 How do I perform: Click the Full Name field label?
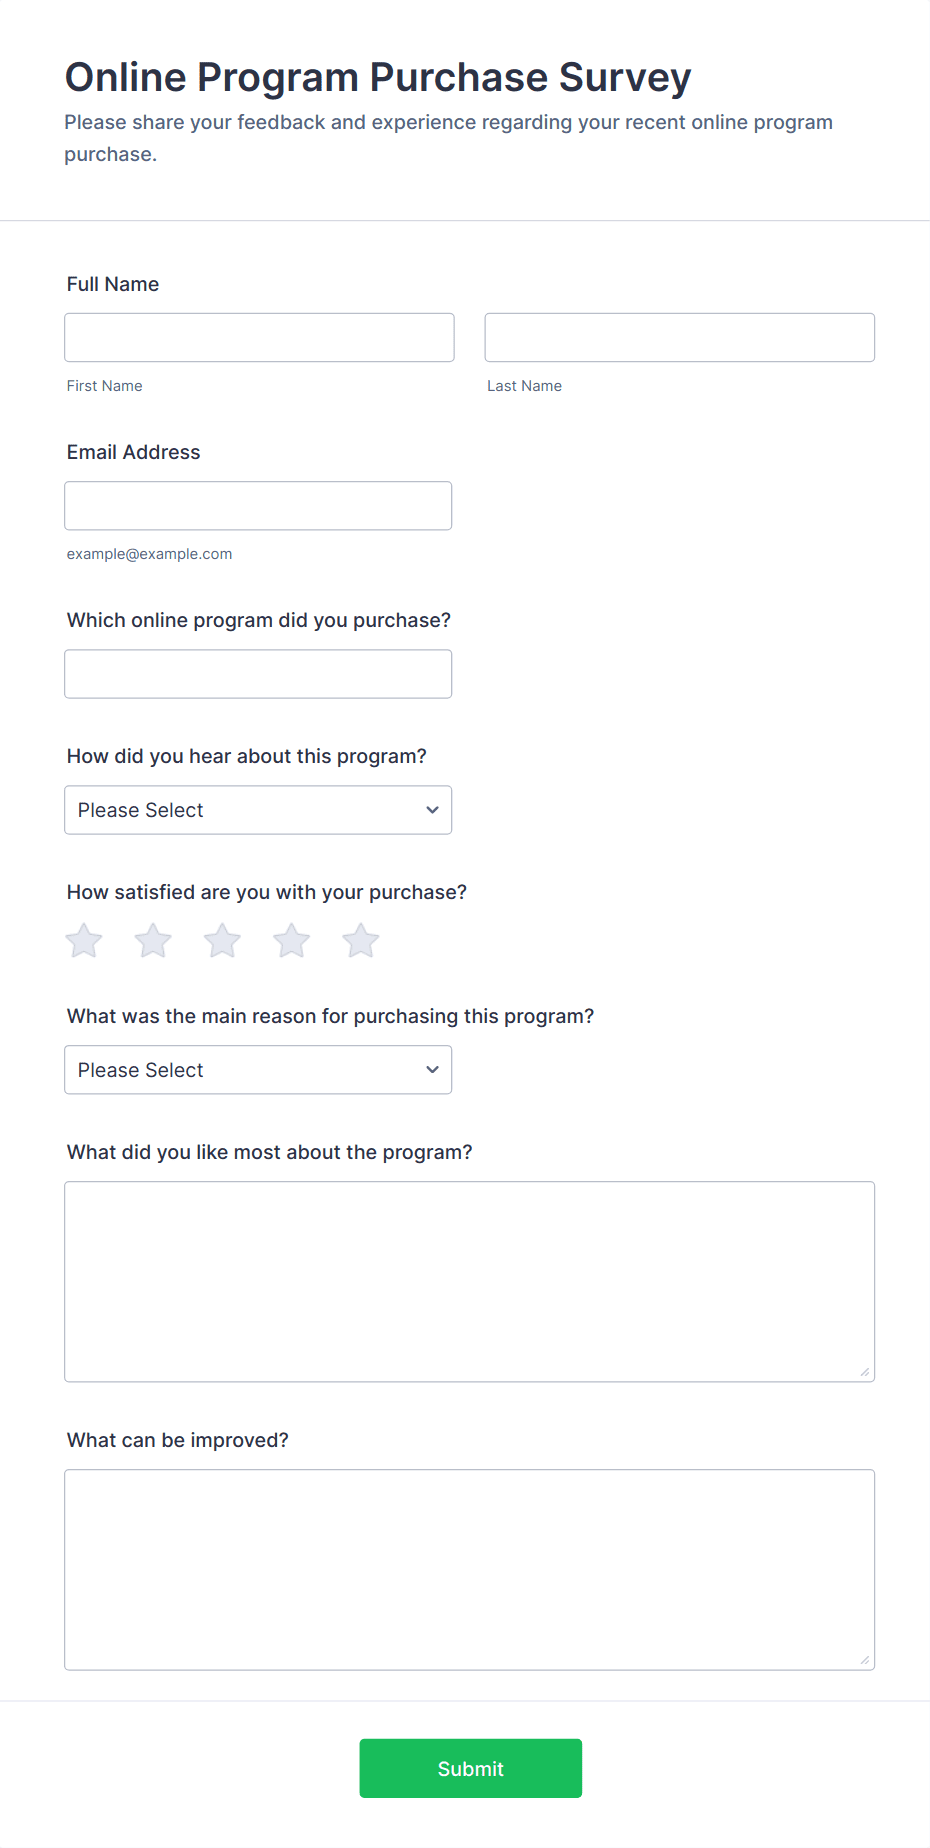pyautogui.click(x=113, y=284)
